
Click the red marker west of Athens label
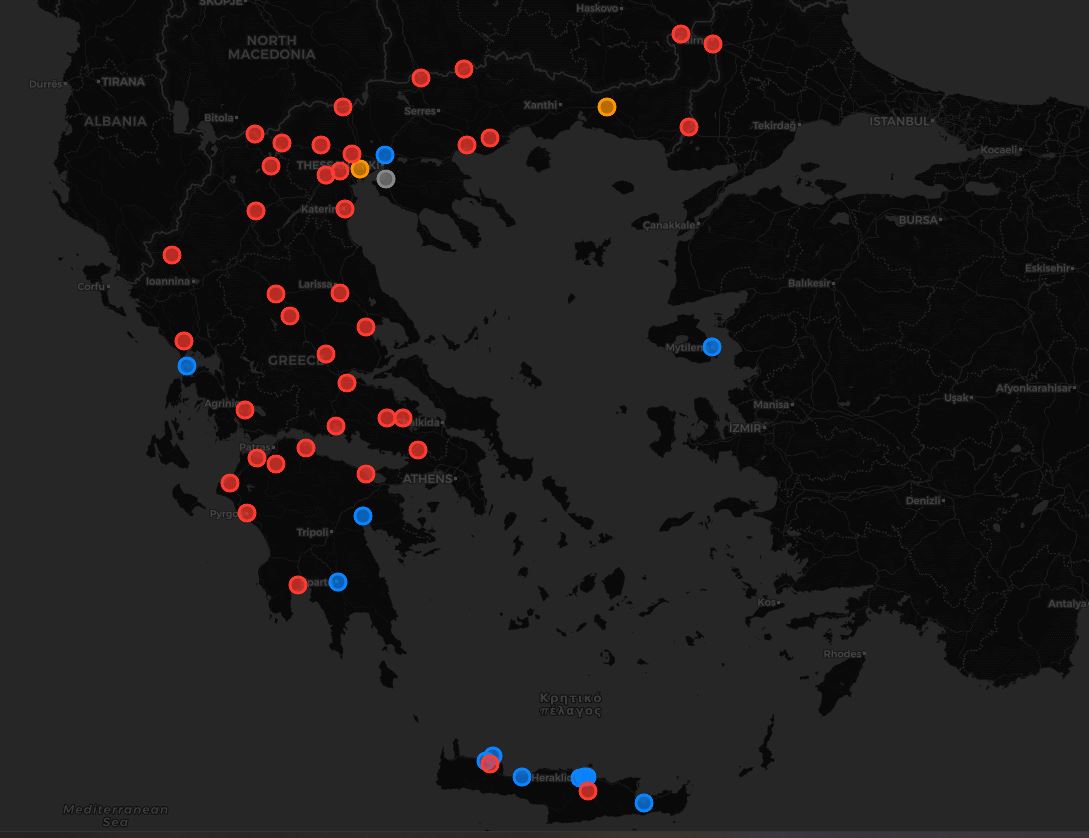[x=366, y=474]
